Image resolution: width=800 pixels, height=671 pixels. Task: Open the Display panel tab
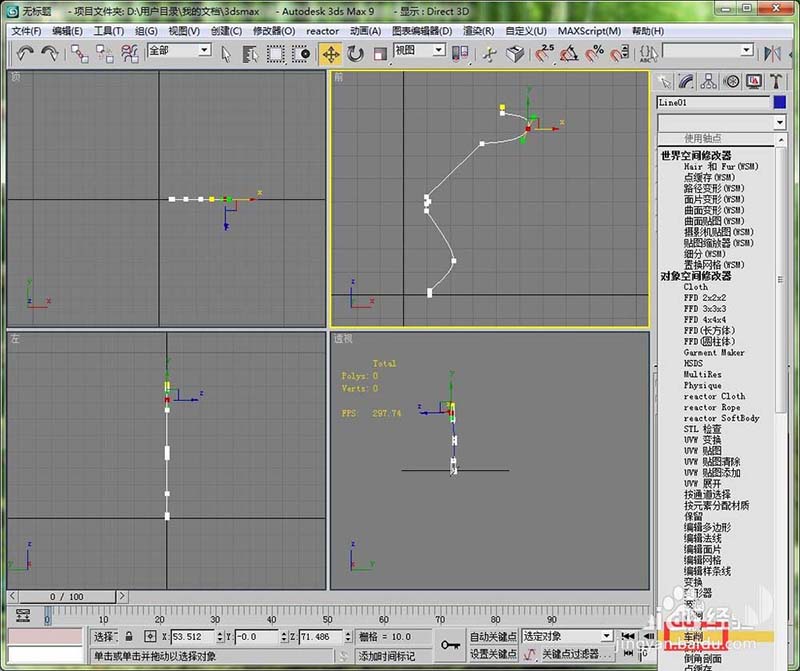tap(754, 81)
